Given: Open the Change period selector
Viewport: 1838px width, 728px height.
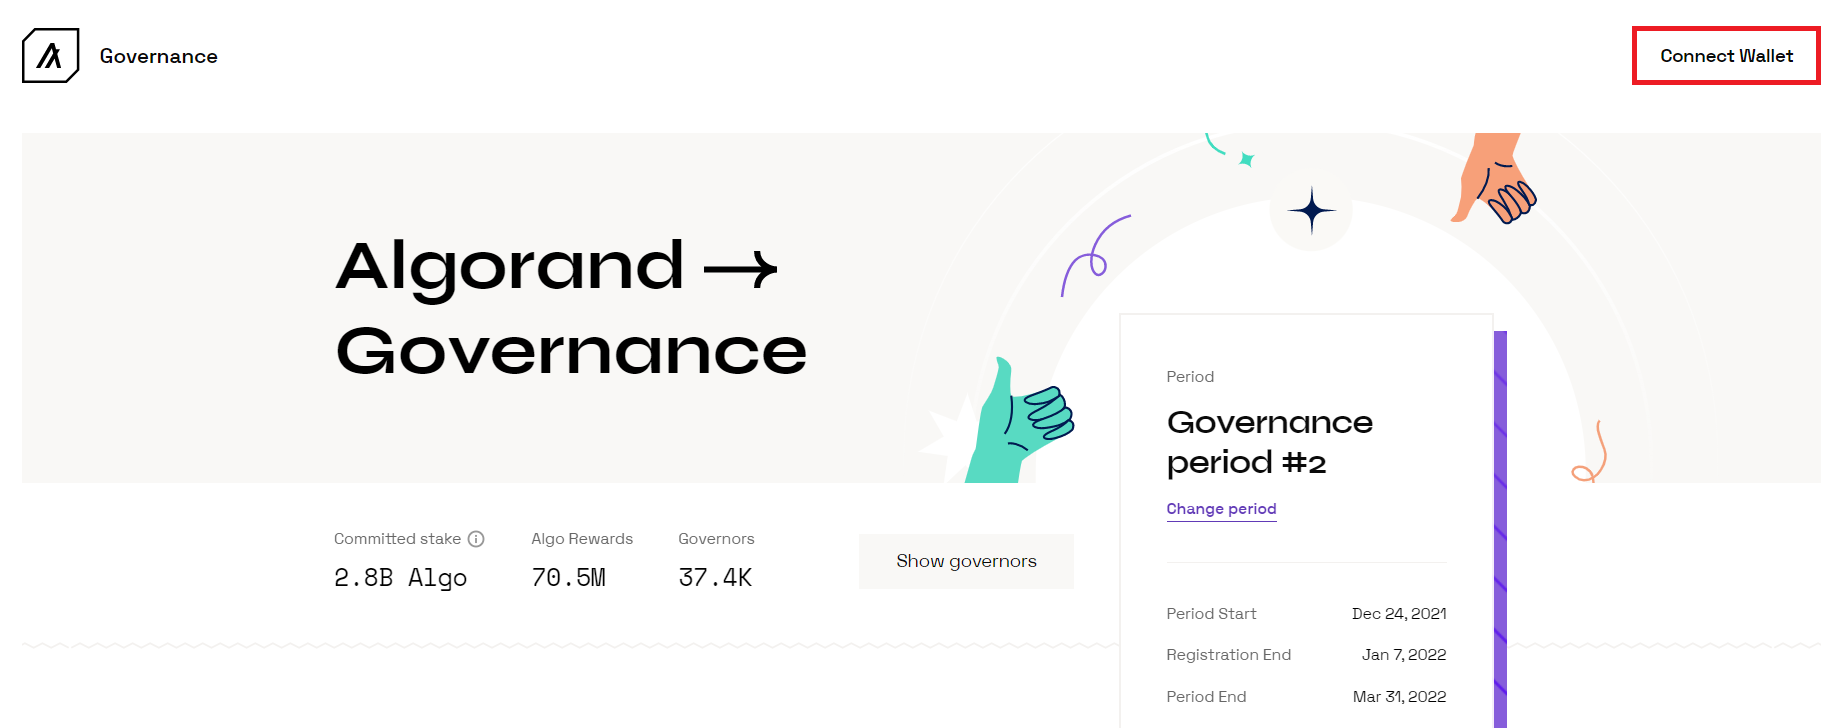Looking at the screenshot, I should point(1221,509).
